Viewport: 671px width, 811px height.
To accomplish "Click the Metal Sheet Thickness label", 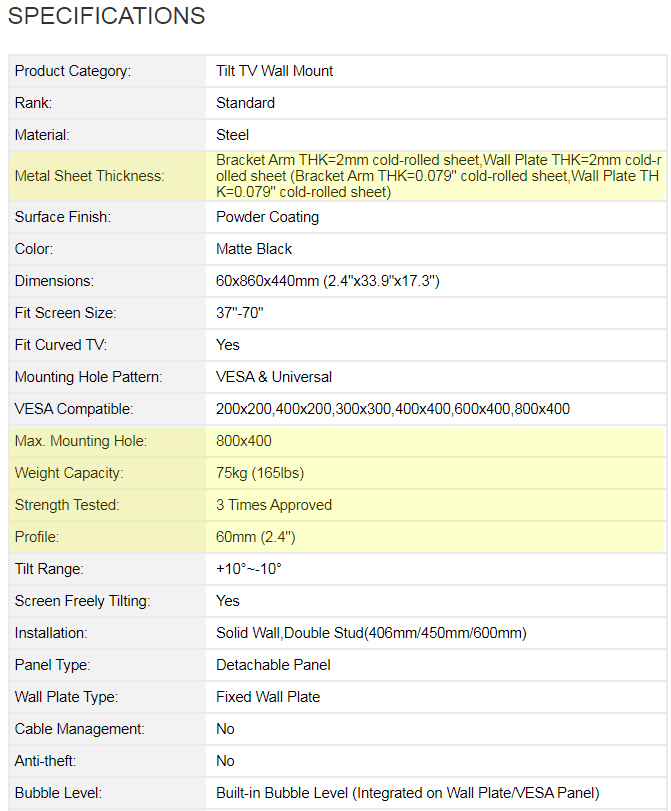I will 90,176.
